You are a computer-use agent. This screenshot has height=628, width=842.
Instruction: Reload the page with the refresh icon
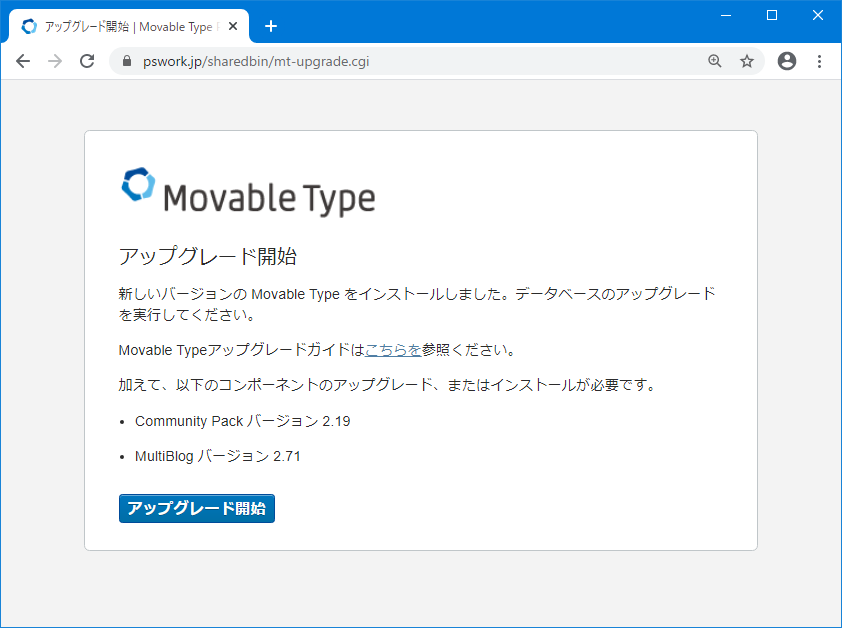tap(87, 61)
